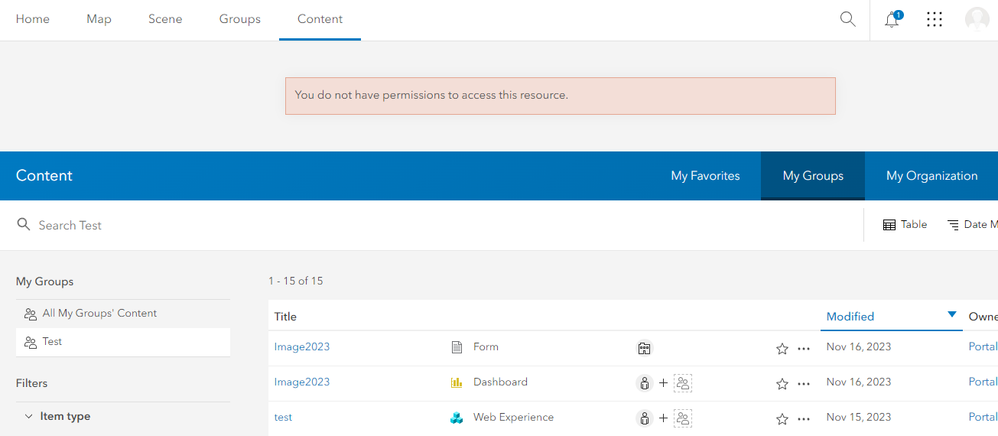The height and width of the screenshot is (436, 998).
Task: Switch to My Organization tab
Action: pyautogui.click(x=931, y=176)
